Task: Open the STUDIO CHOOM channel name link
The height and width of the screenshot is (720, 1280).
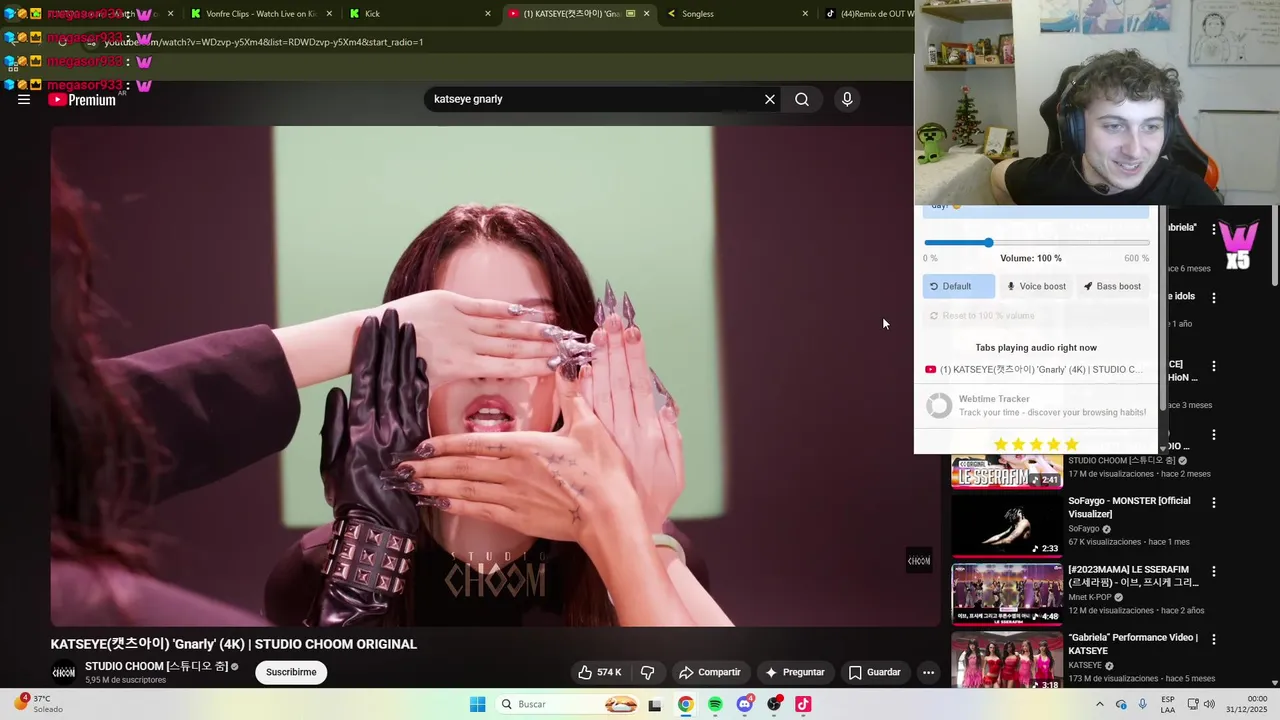Action: (156, 666)
